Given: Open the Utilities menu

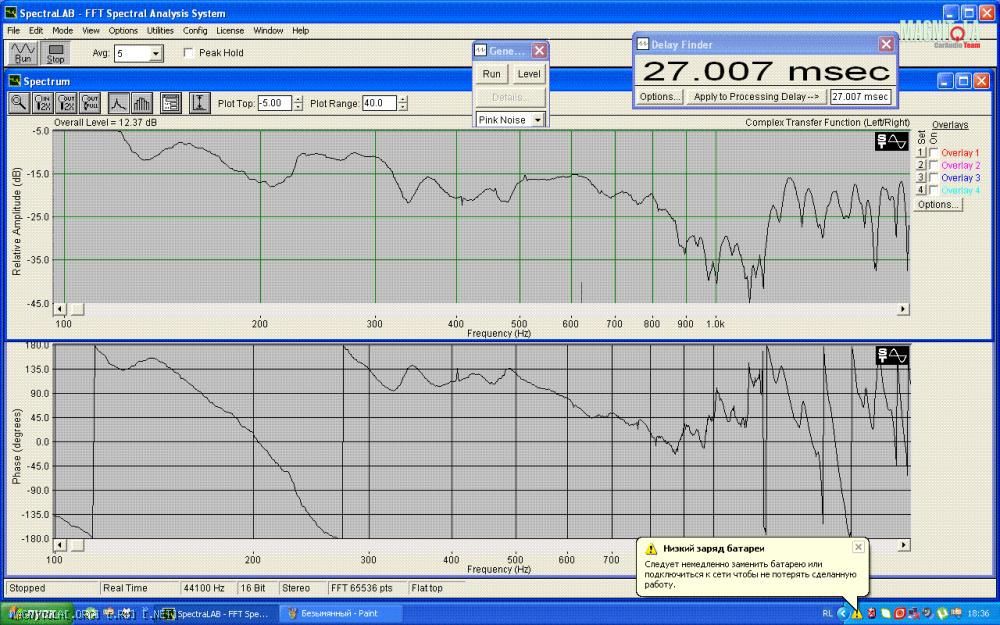Looking at the screenshot, I should [x=160, y=31].
